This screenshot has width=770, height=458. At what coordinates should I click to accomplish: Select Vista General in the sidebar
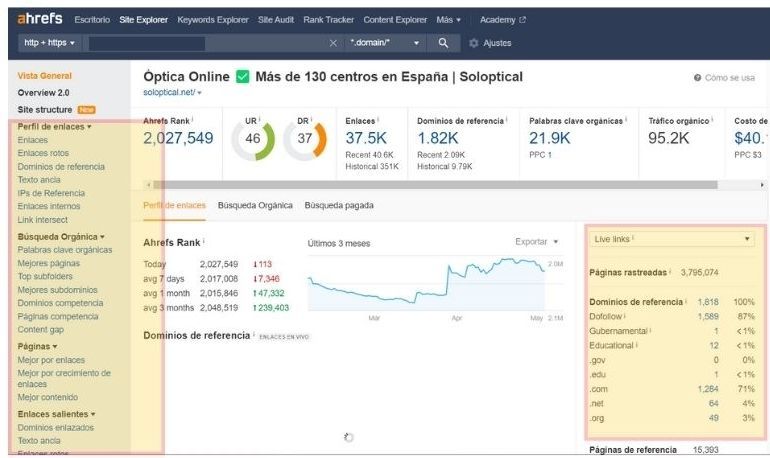point(45,76)
